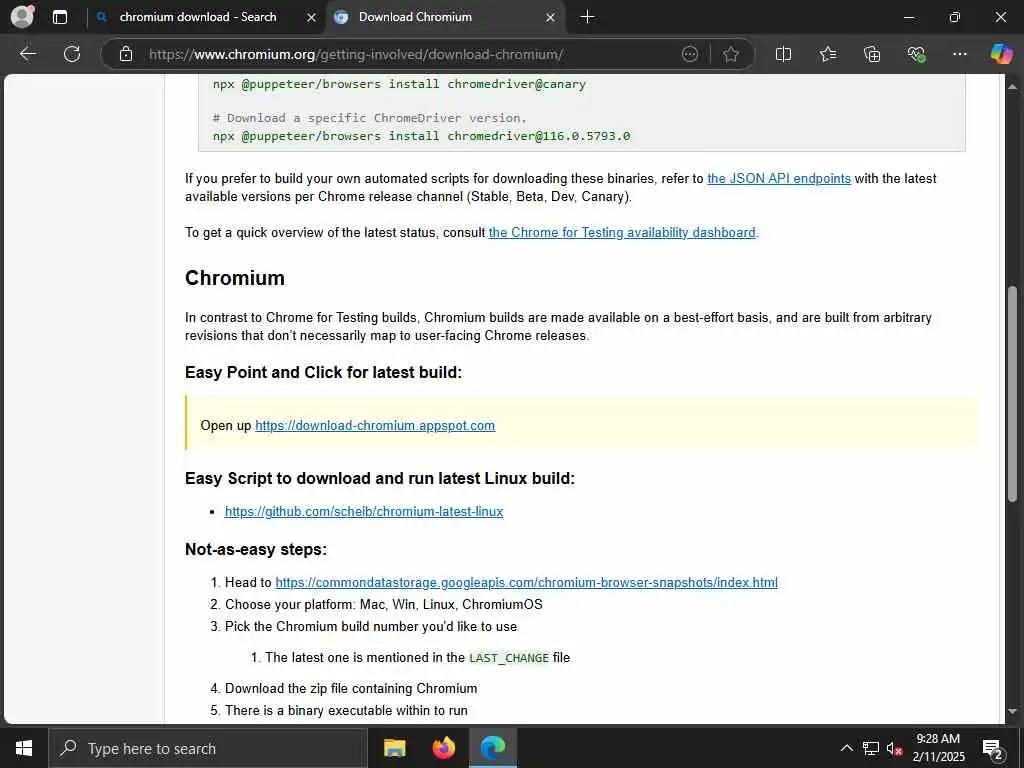The height and width of the screenshot is (768, 1024).
Task: Open Settings and more menu
Action: click(959, 54)
